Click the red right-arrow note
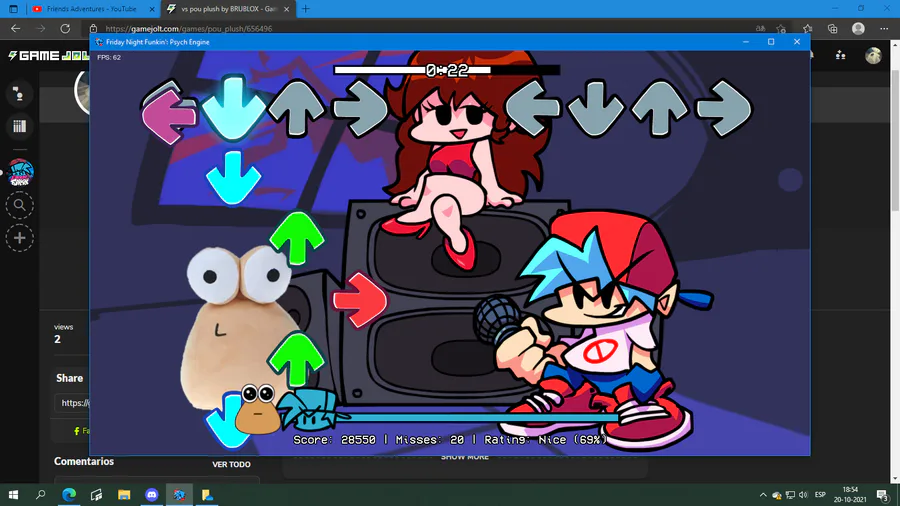Image resolution: width=900 pixels, height=506 pixels. 360,300
